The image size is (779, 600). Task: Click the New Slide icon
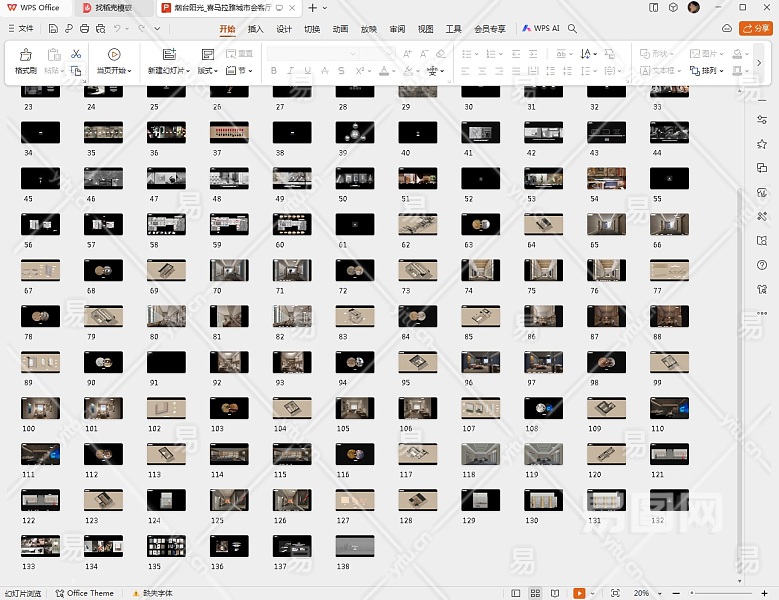(168, 55)
